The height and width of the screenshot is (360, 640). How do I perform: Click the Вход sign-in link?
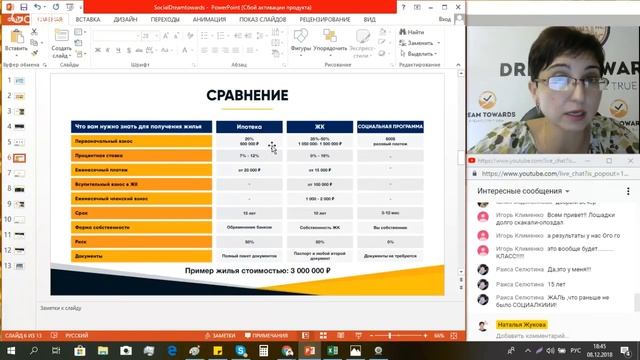(444, 19)
